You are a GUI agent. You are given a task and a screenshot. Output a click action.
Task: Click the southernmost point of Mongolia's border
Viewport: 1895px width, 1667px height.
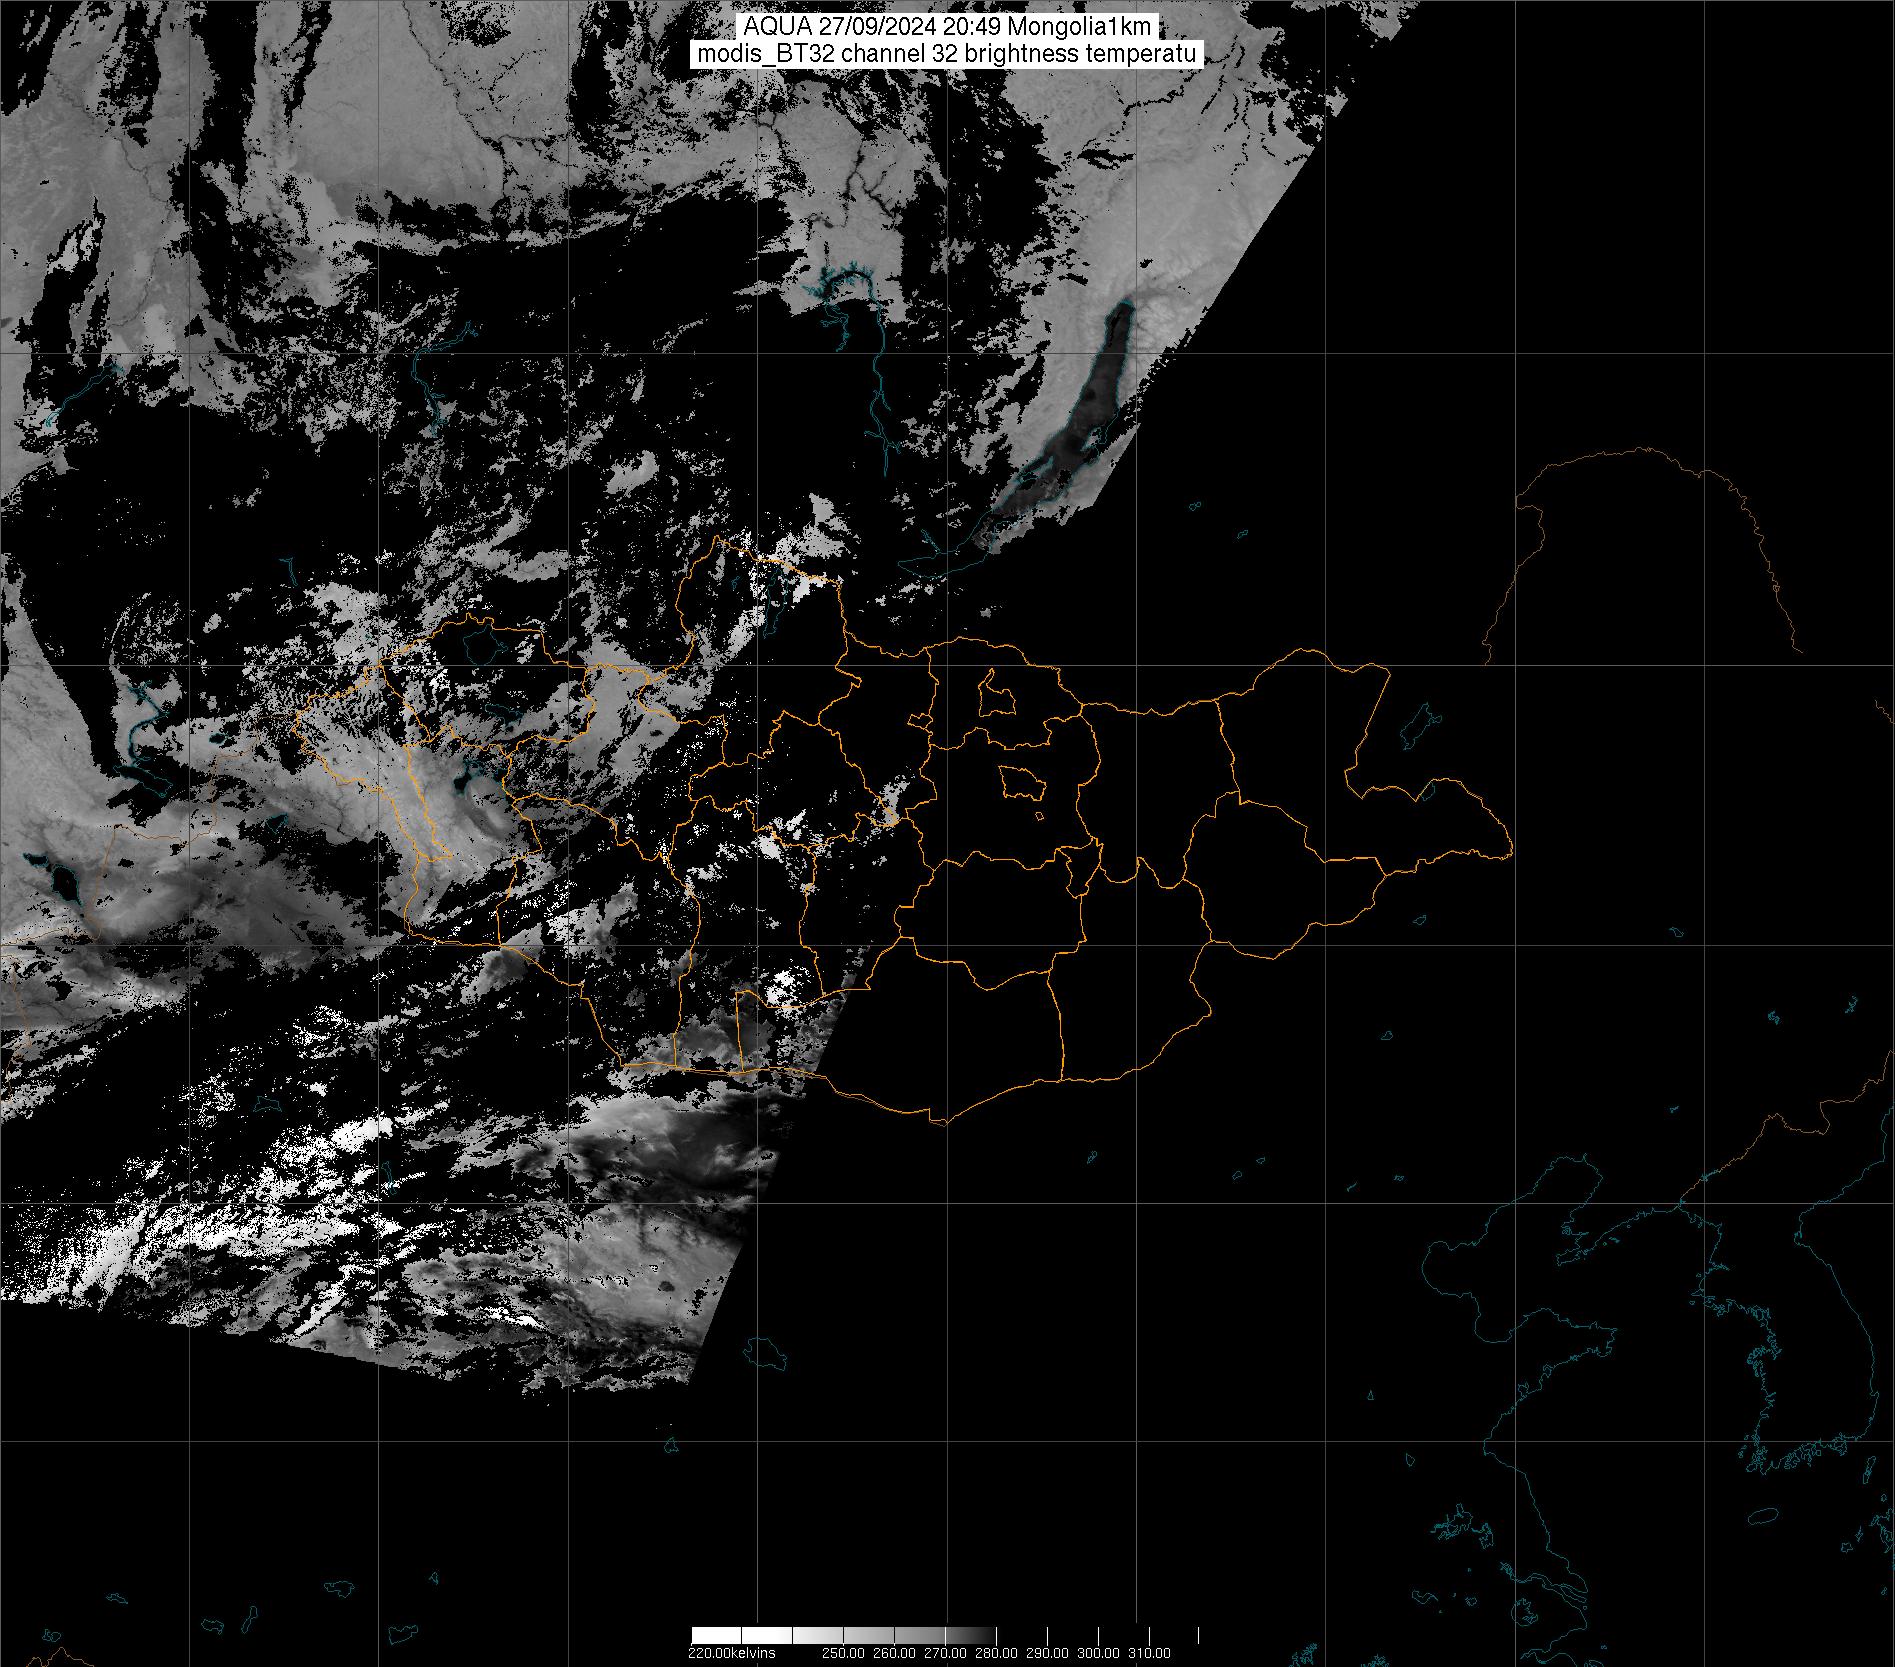coord(940,1123)
